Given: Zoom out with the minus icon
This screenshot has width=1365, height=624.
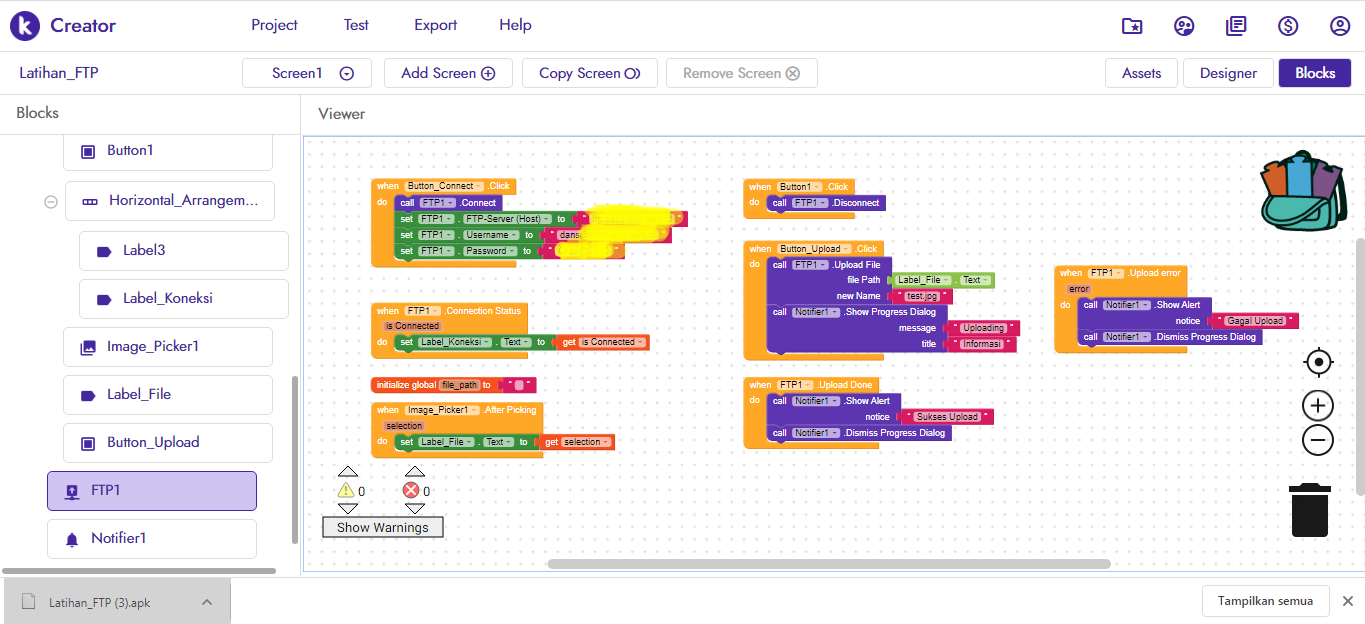Looking at the screenshot, I should pyautogui.click(x=1319, y=440).
